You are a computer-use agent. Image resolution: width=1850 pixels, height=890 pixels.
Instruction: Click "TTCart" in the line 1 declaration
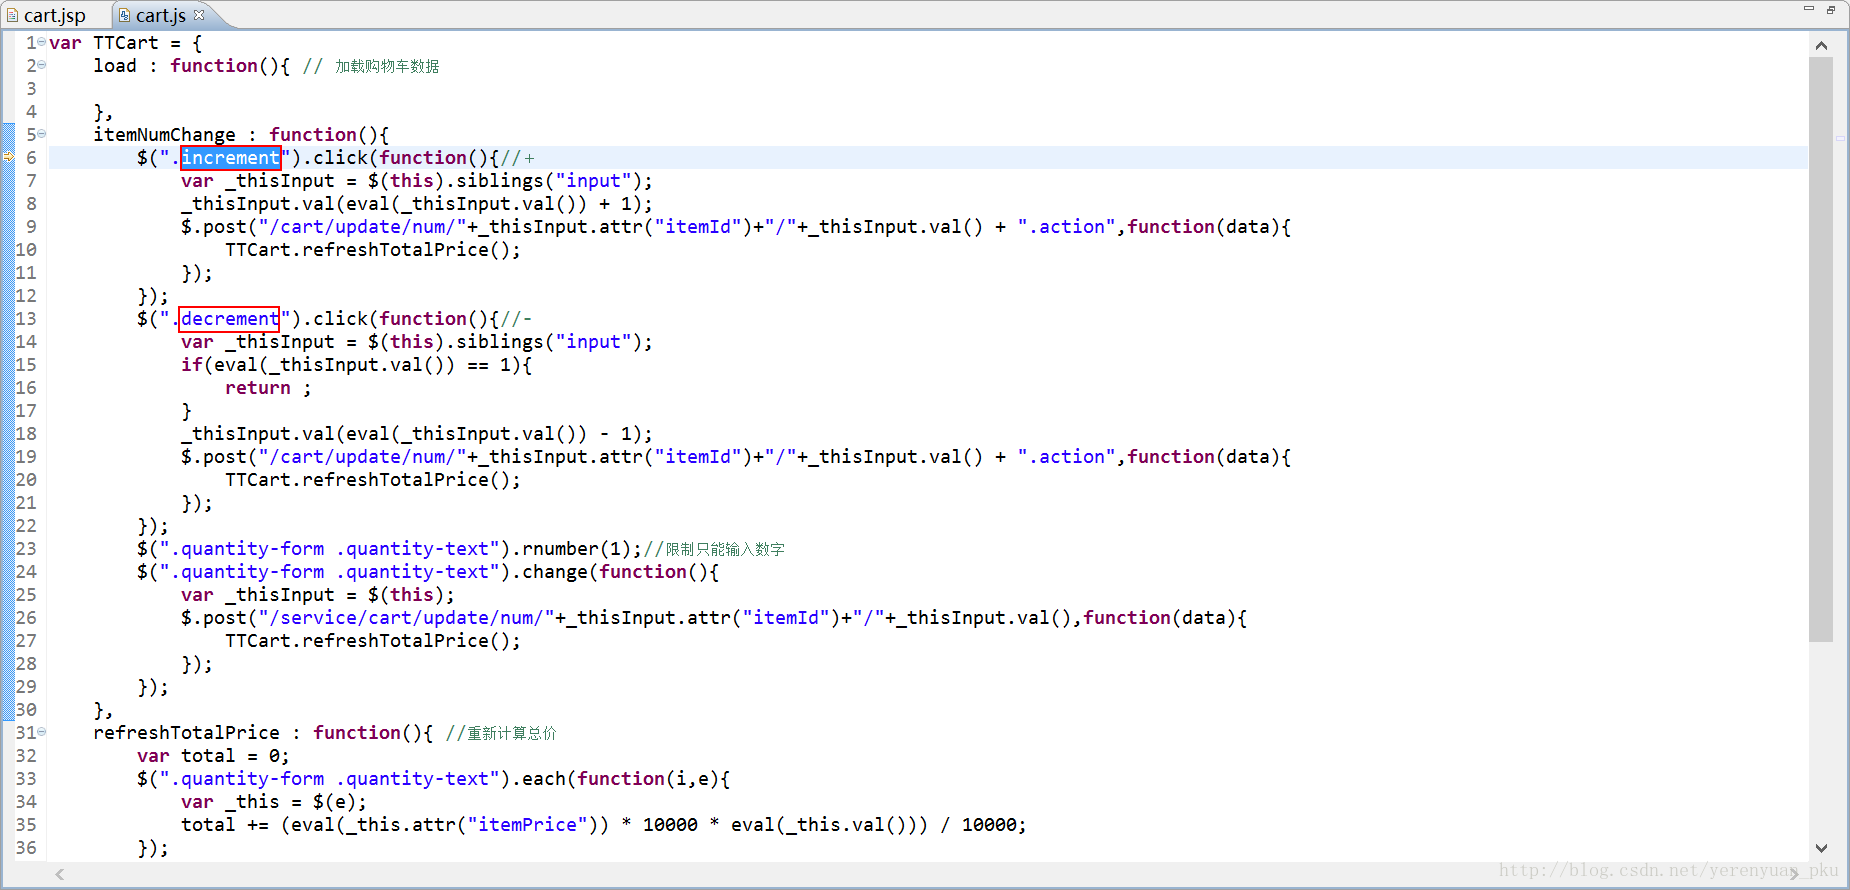(126, 43)
